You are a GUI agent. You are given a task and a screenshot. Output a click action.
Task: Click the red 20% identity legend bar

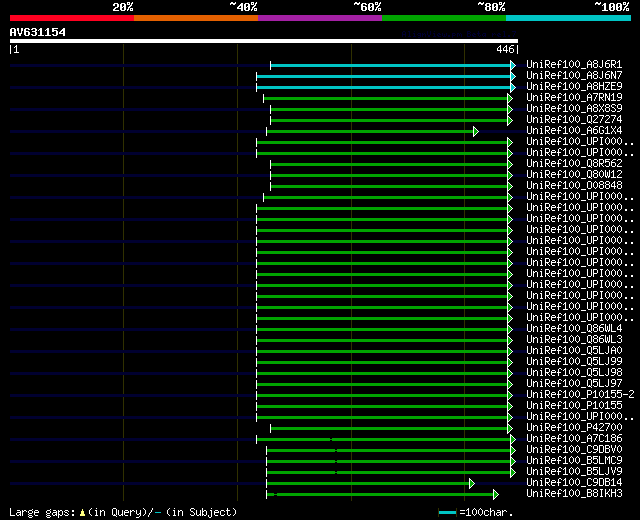click(x=72, y=18)
